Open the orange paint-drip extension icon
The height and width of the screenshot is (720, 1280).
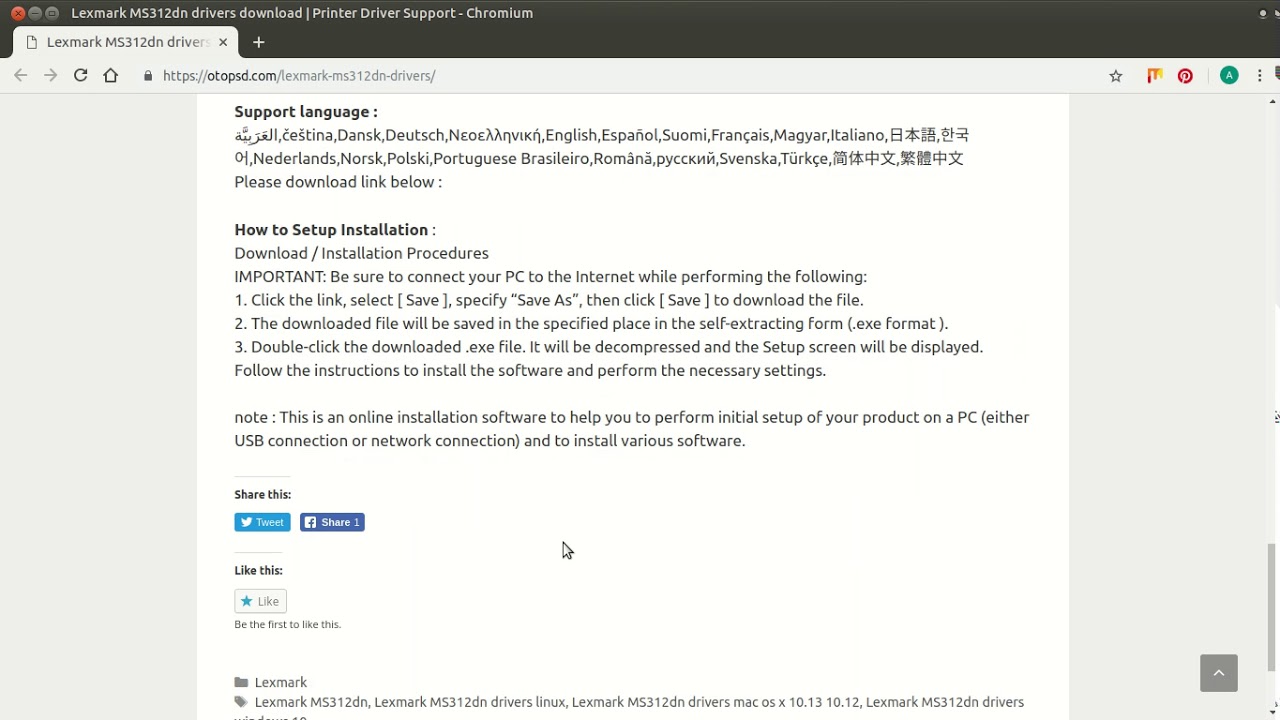coord(1155,76)
